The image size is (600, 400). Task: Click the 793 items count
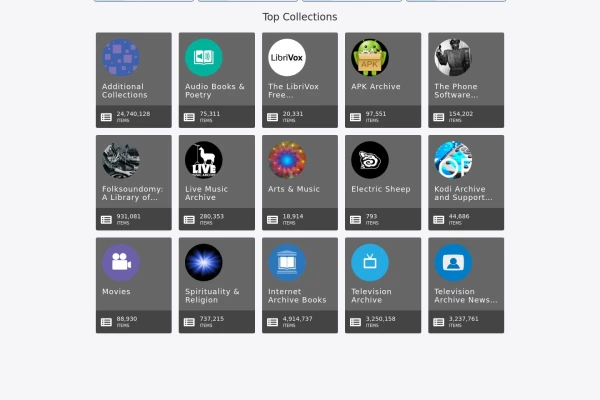pyautogui.click(x=372, y=219)
